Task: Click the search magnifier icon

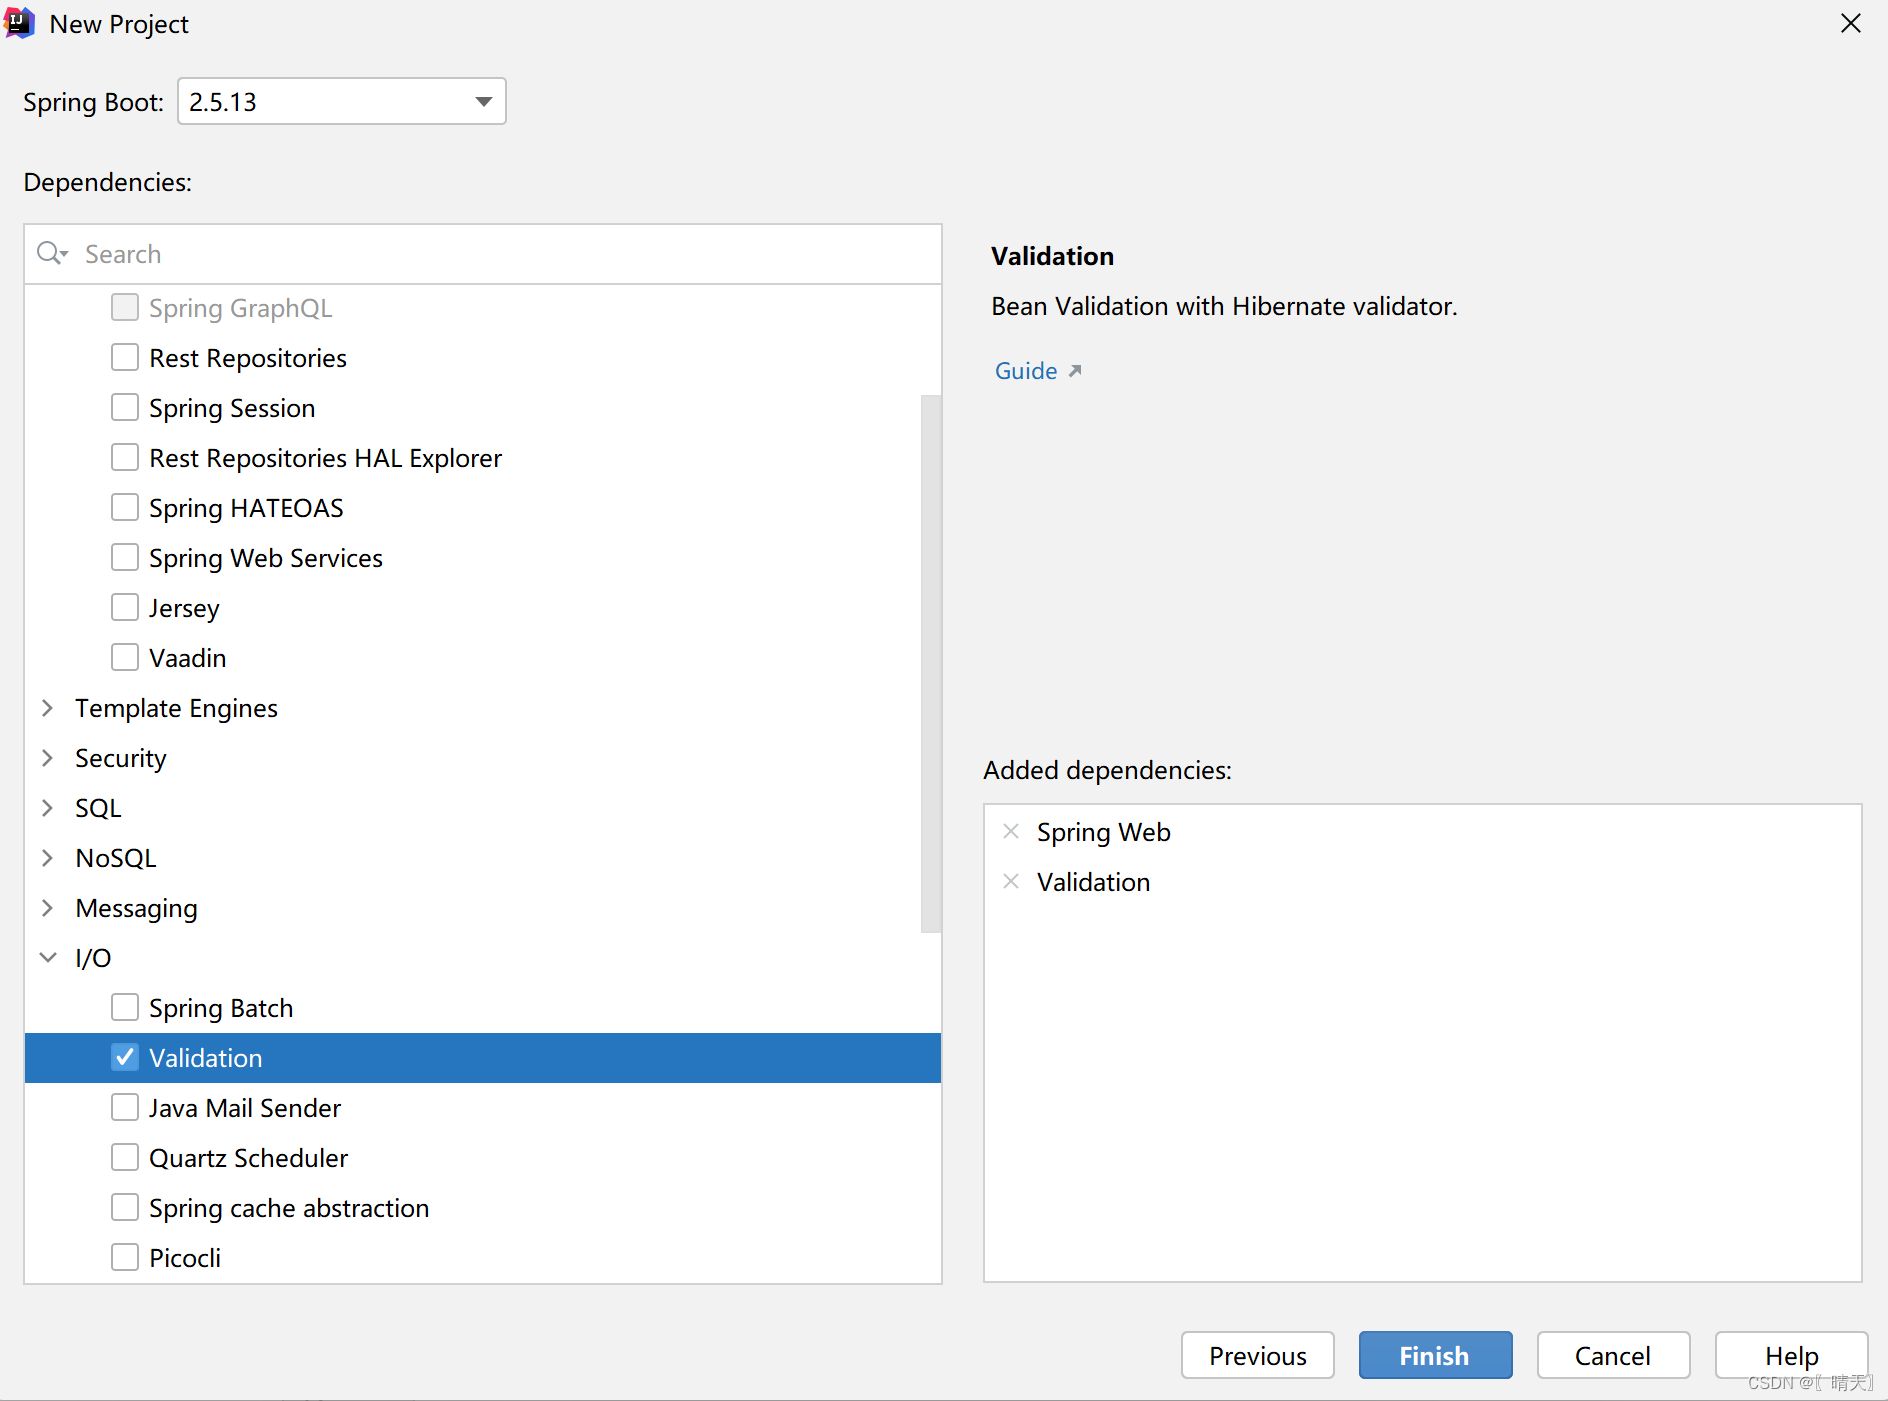Action: click(51, 254)
